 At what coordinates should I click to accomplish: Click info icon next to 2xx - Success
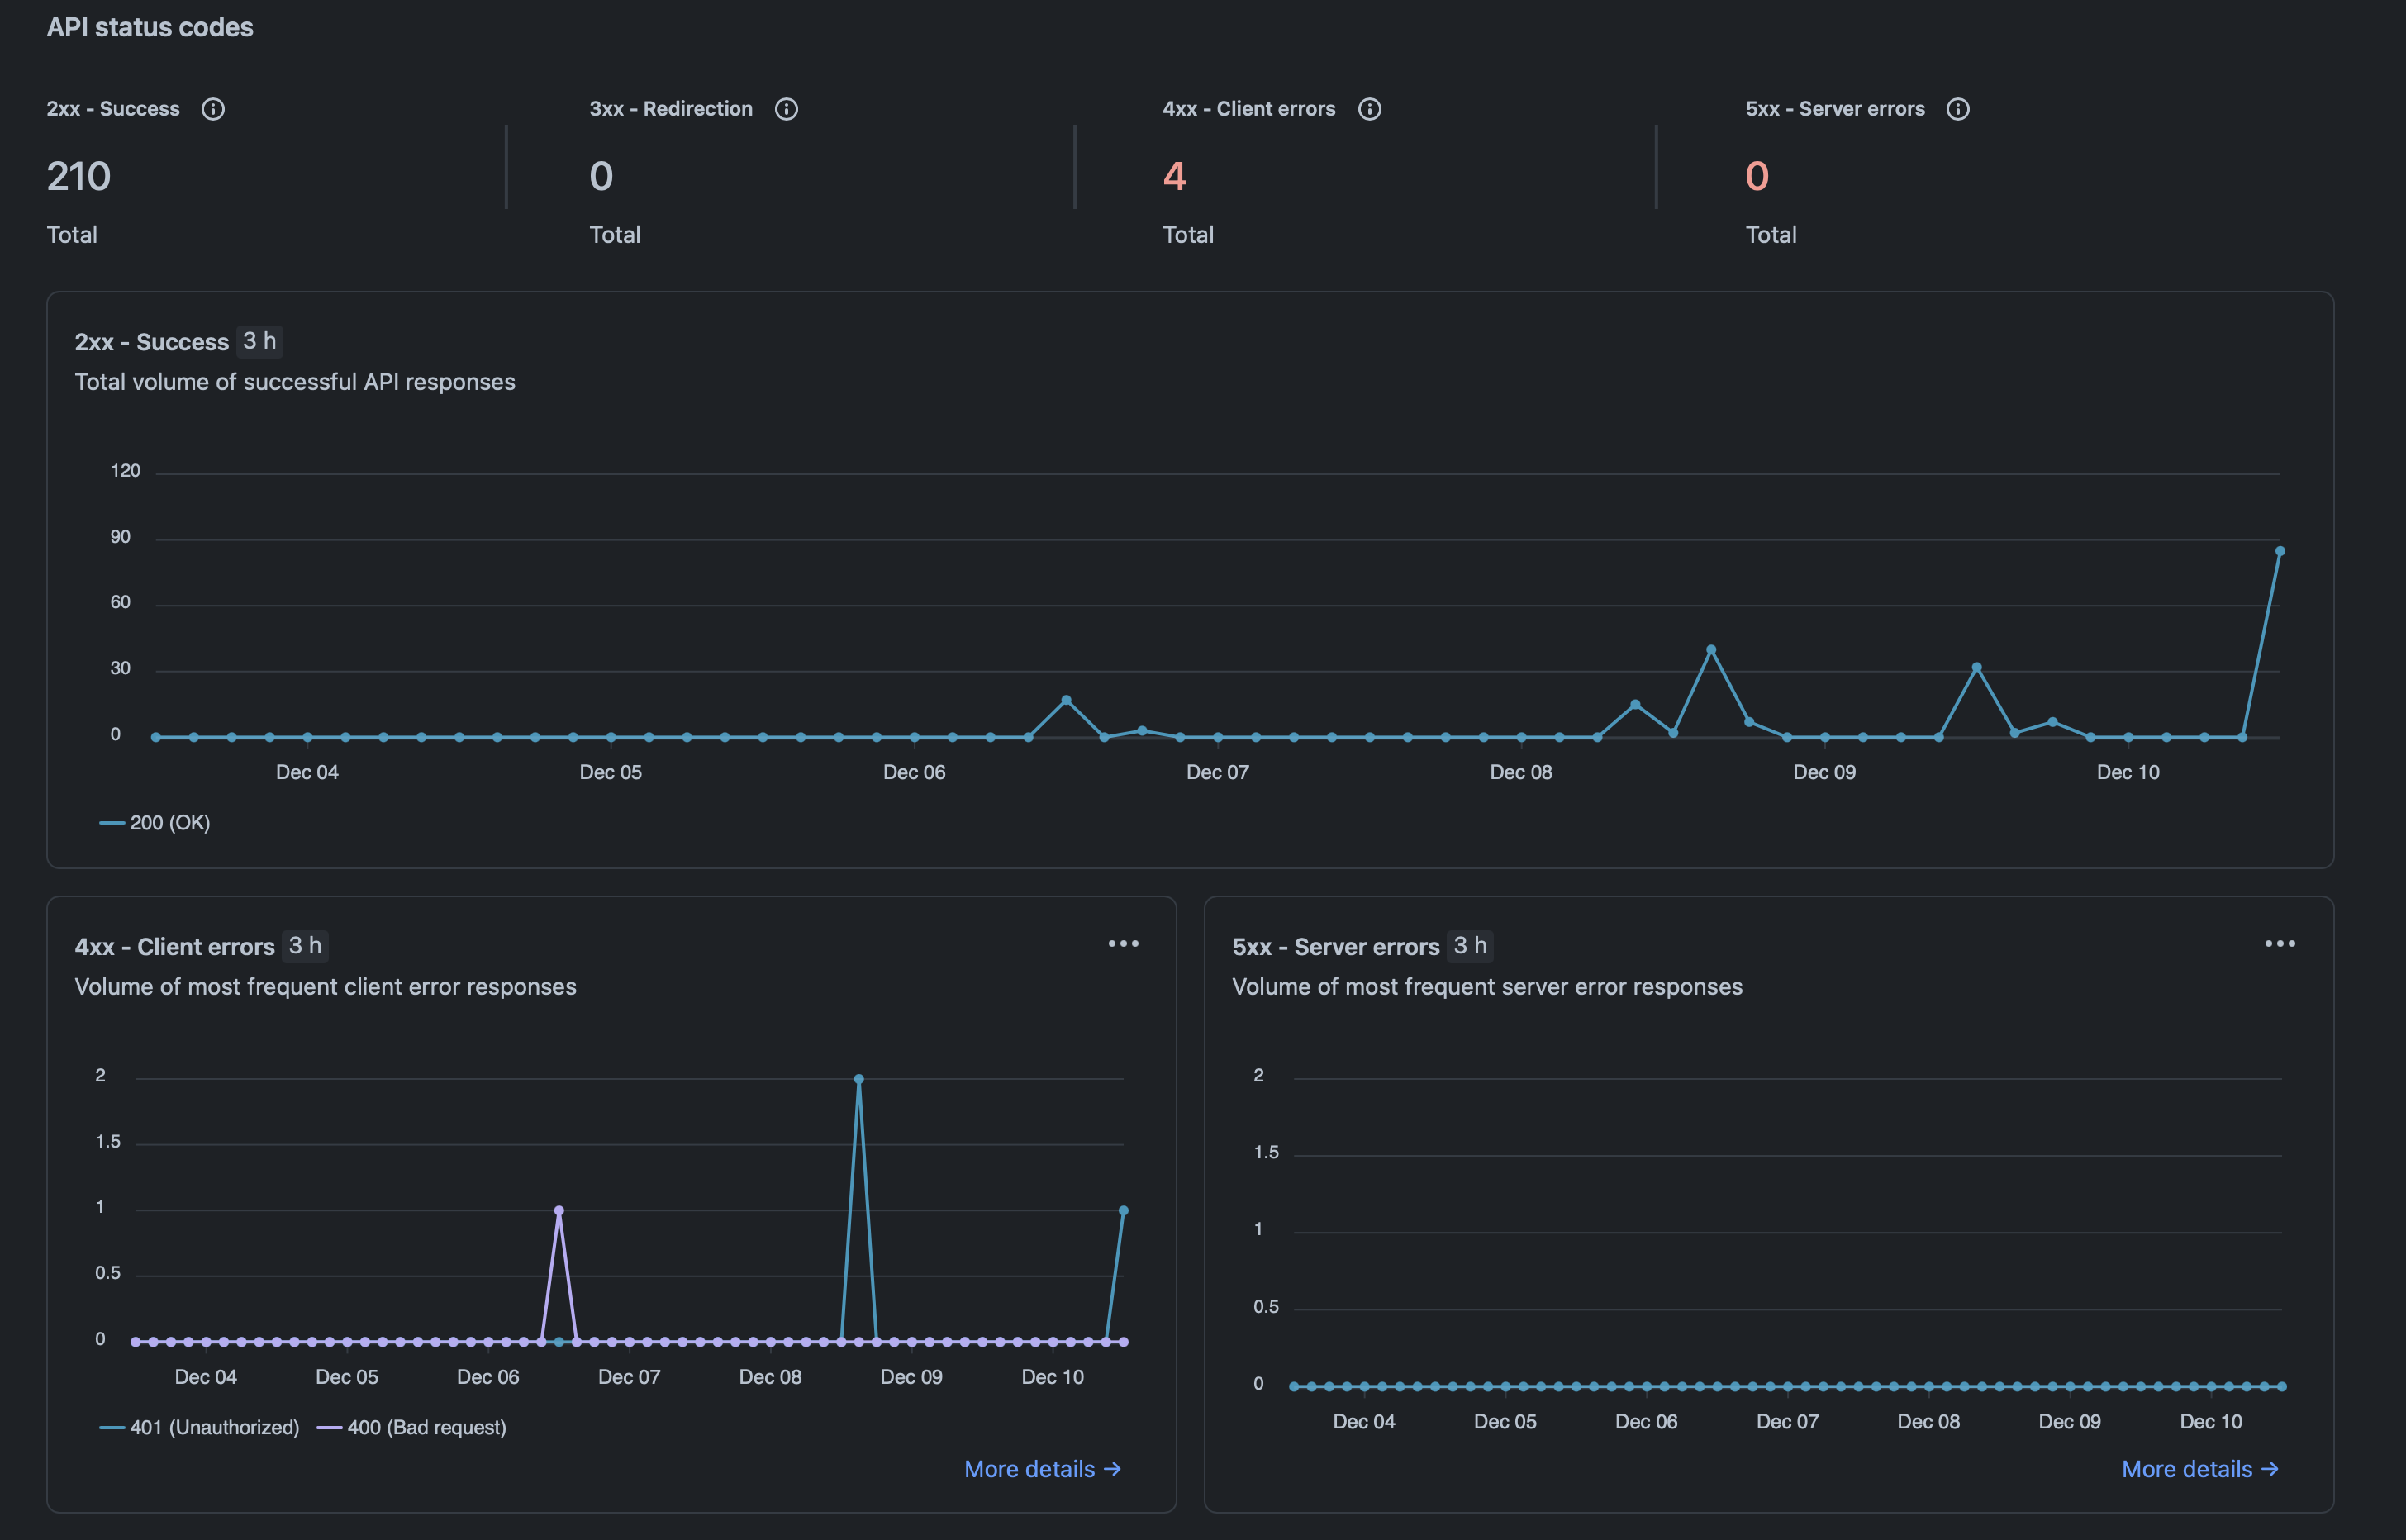coord(213,109)
